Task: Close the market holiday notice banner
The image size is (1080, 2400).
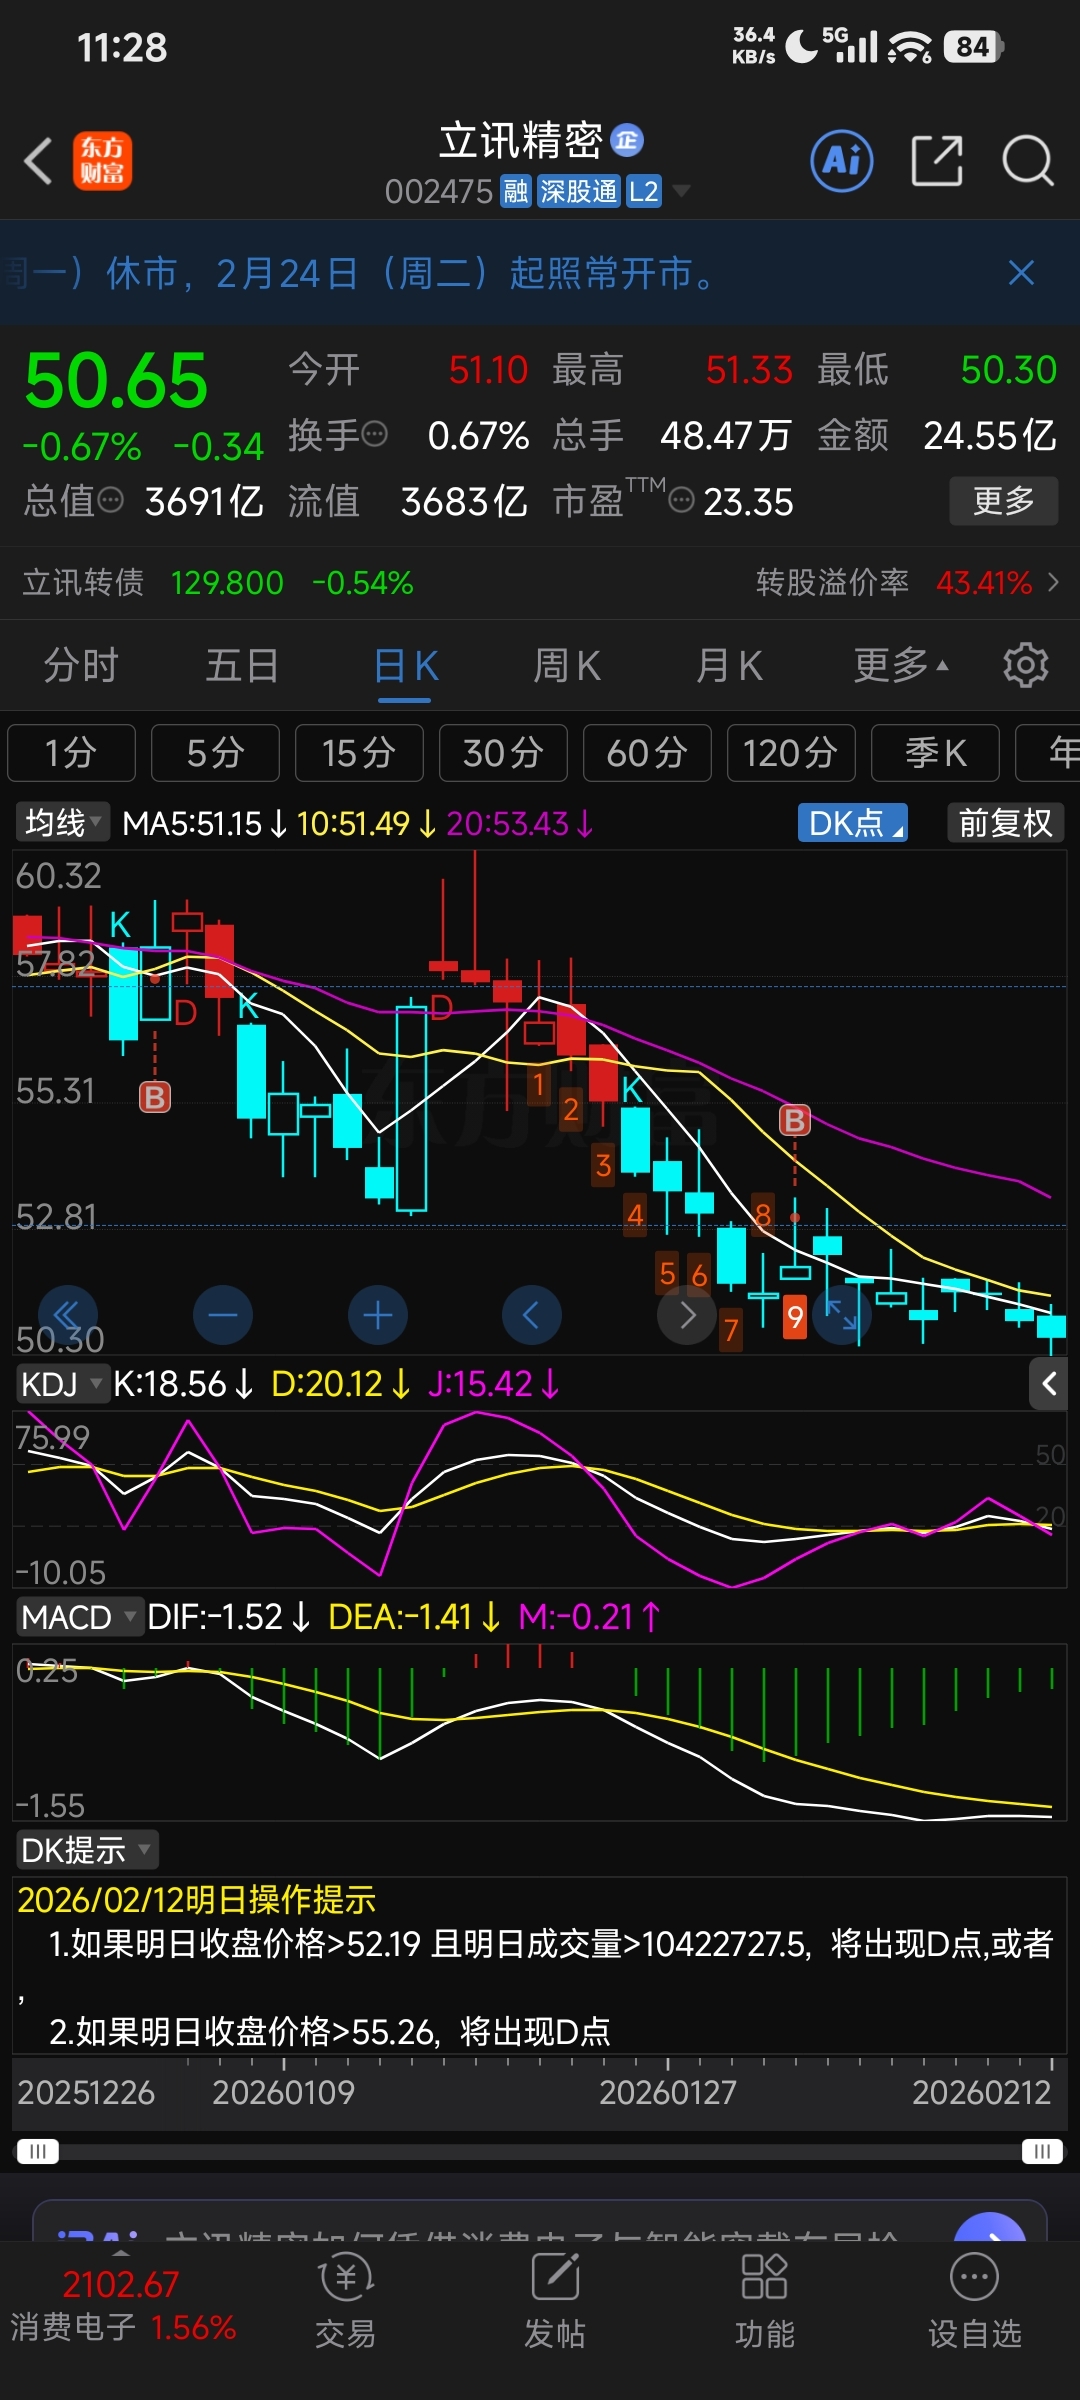Action: pos(1021,273)
